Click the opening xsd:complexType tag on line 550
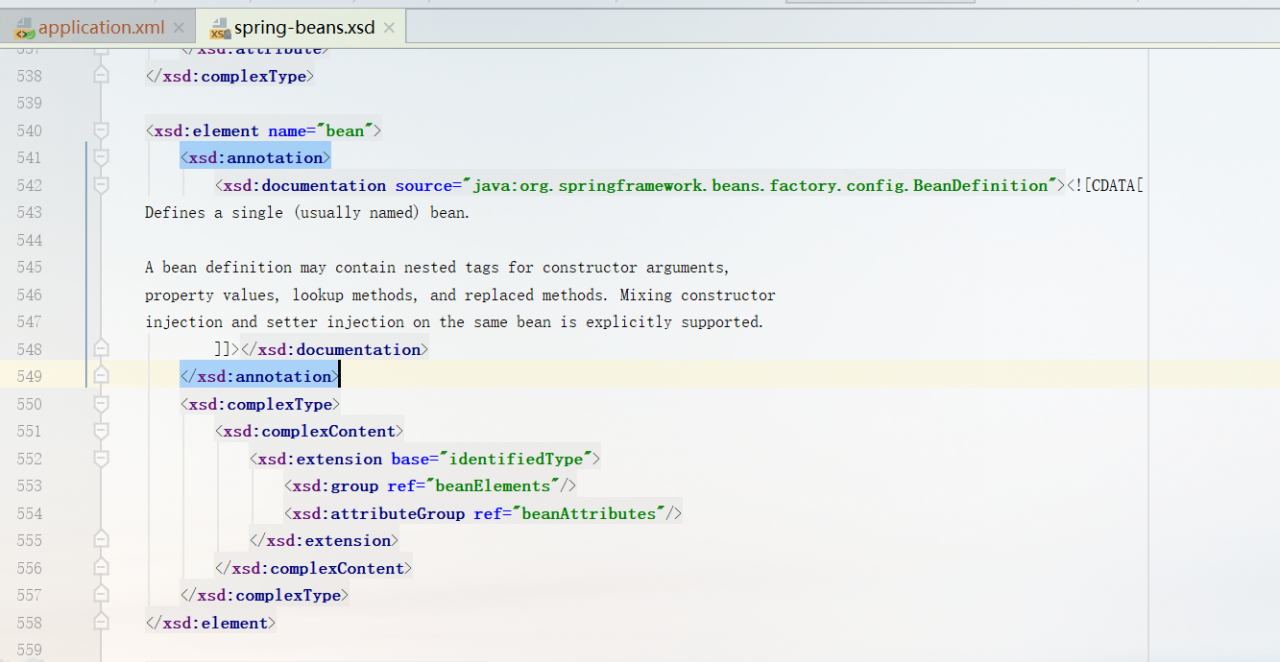The width and height of the screenshot is (1280, 662). tap(260, 404)
